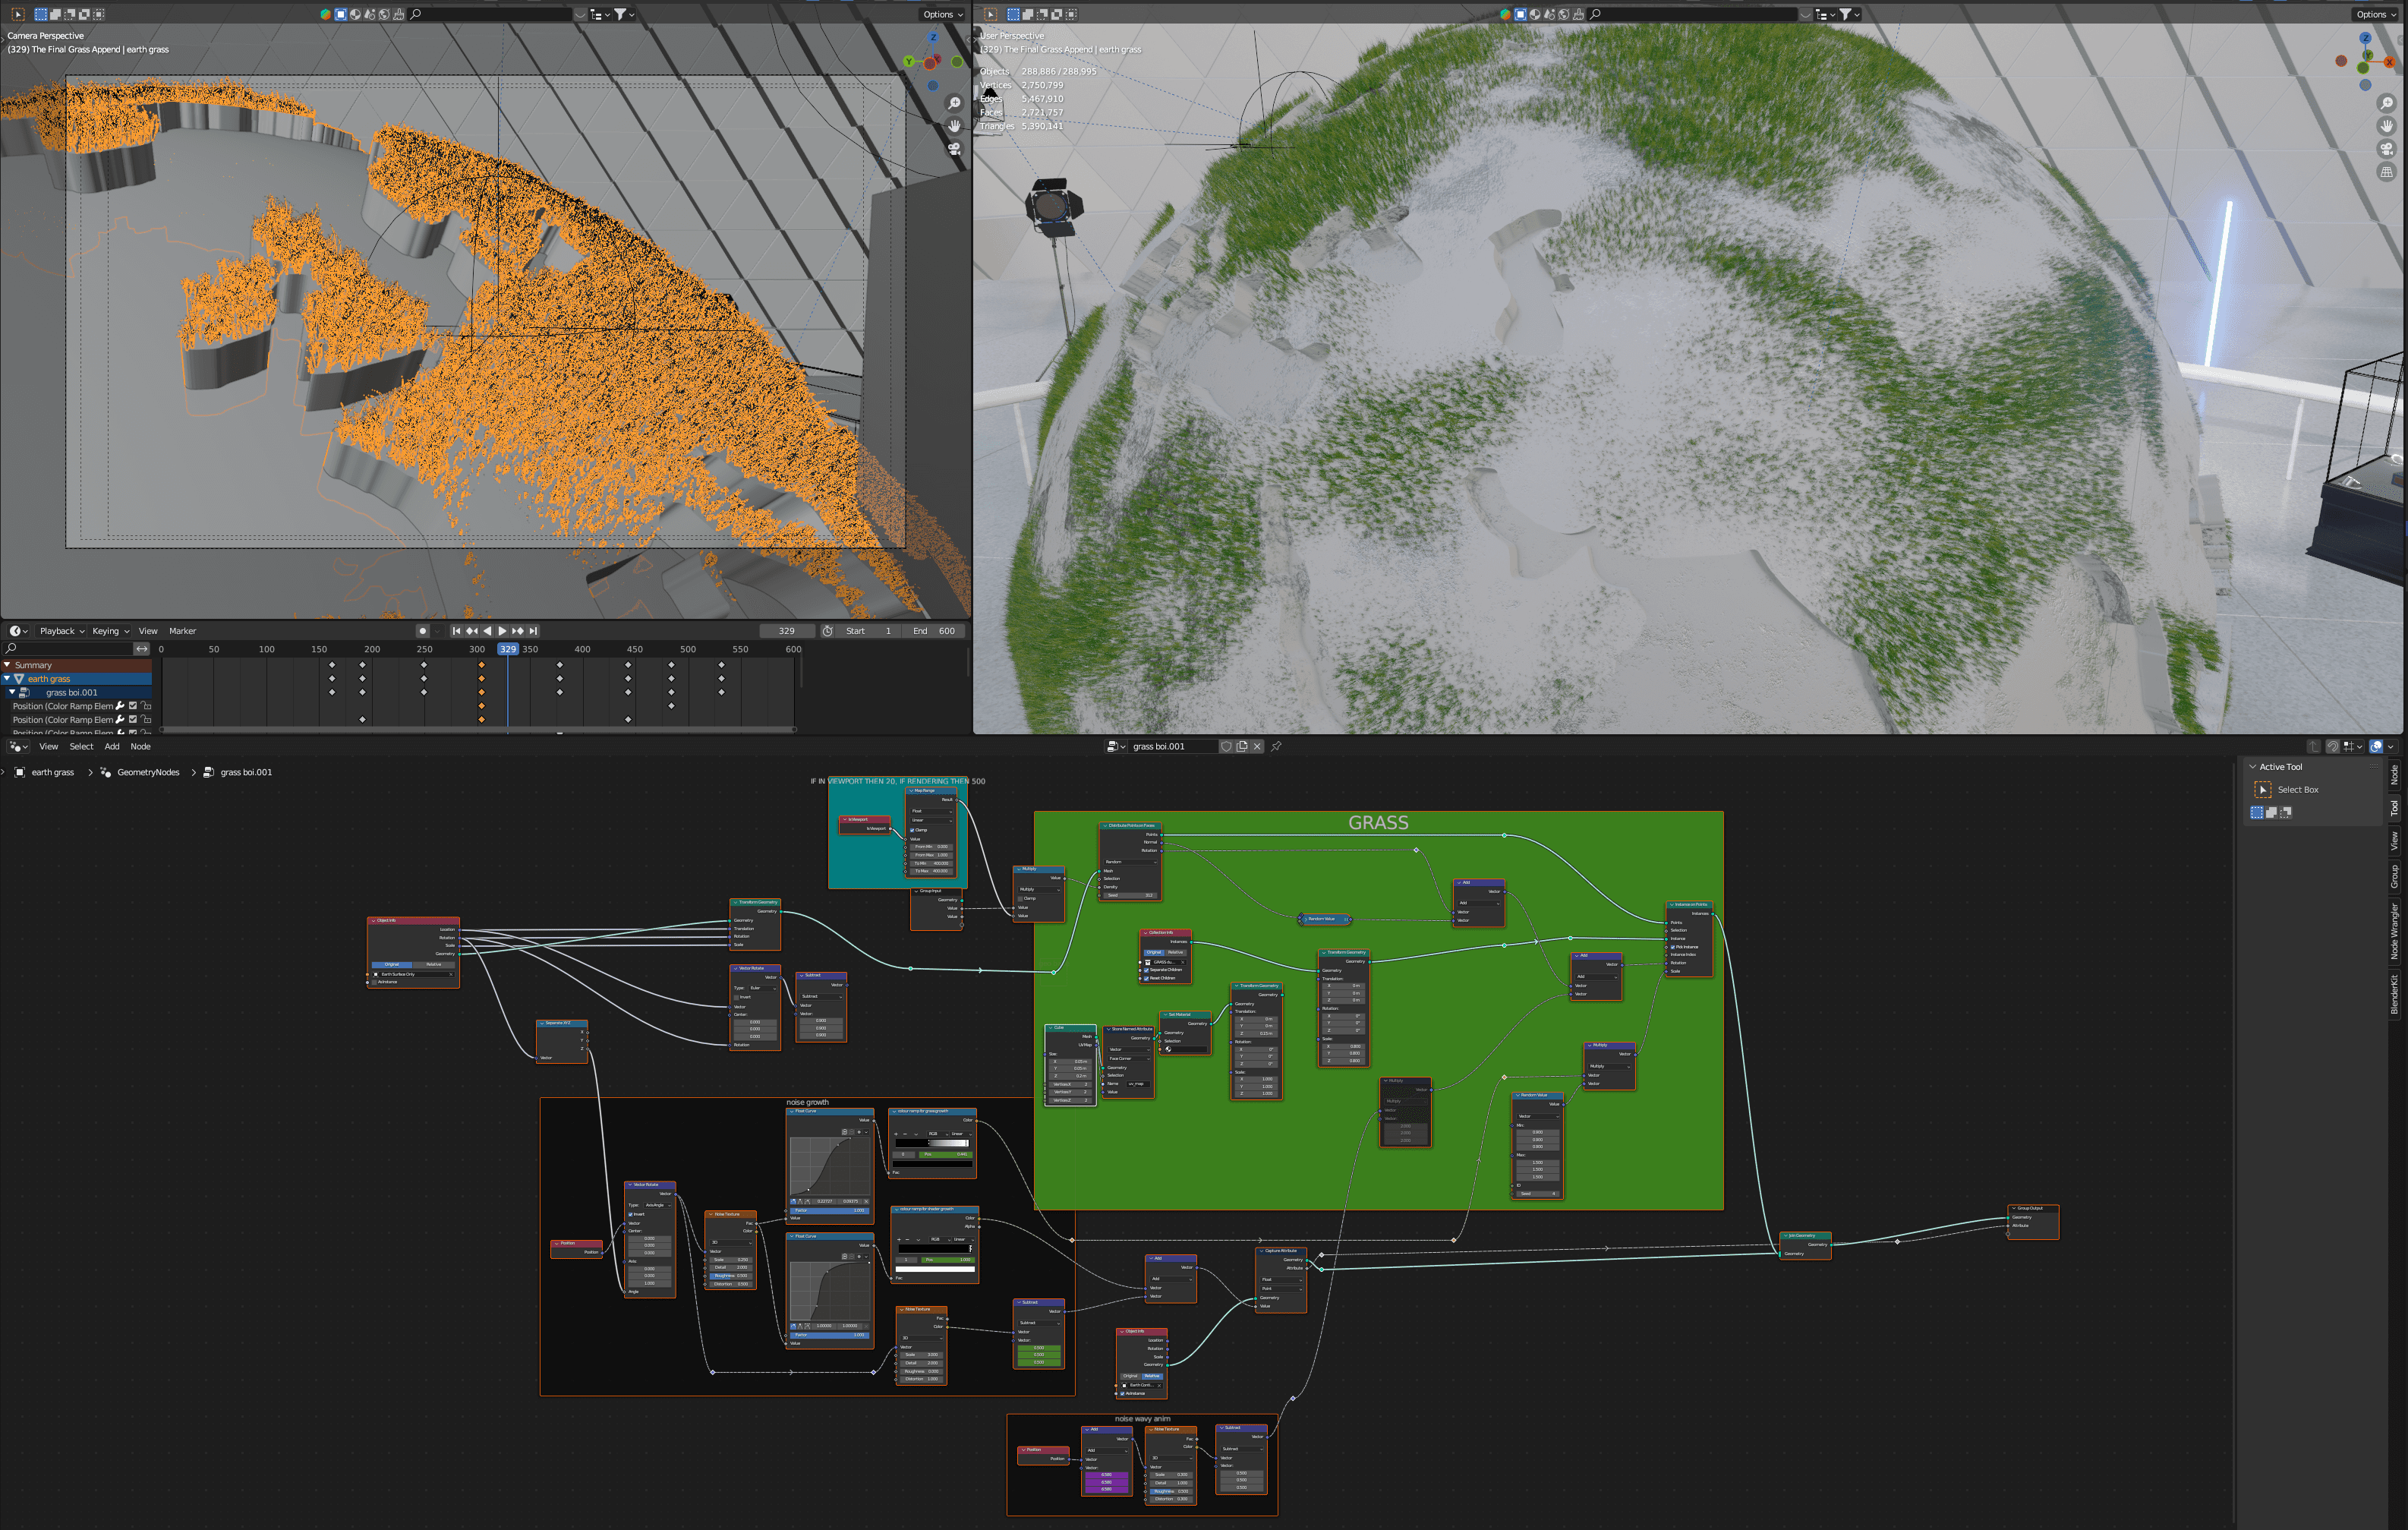Click the zoom viewport icon in right viewport

click(2386, 104)
